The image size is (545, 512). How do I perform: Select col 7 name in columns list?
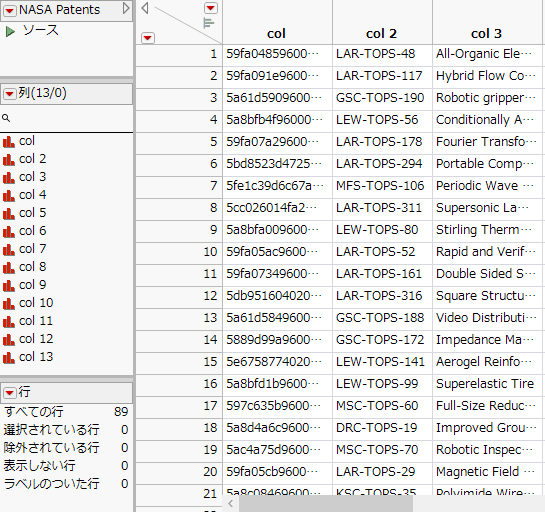32,249
